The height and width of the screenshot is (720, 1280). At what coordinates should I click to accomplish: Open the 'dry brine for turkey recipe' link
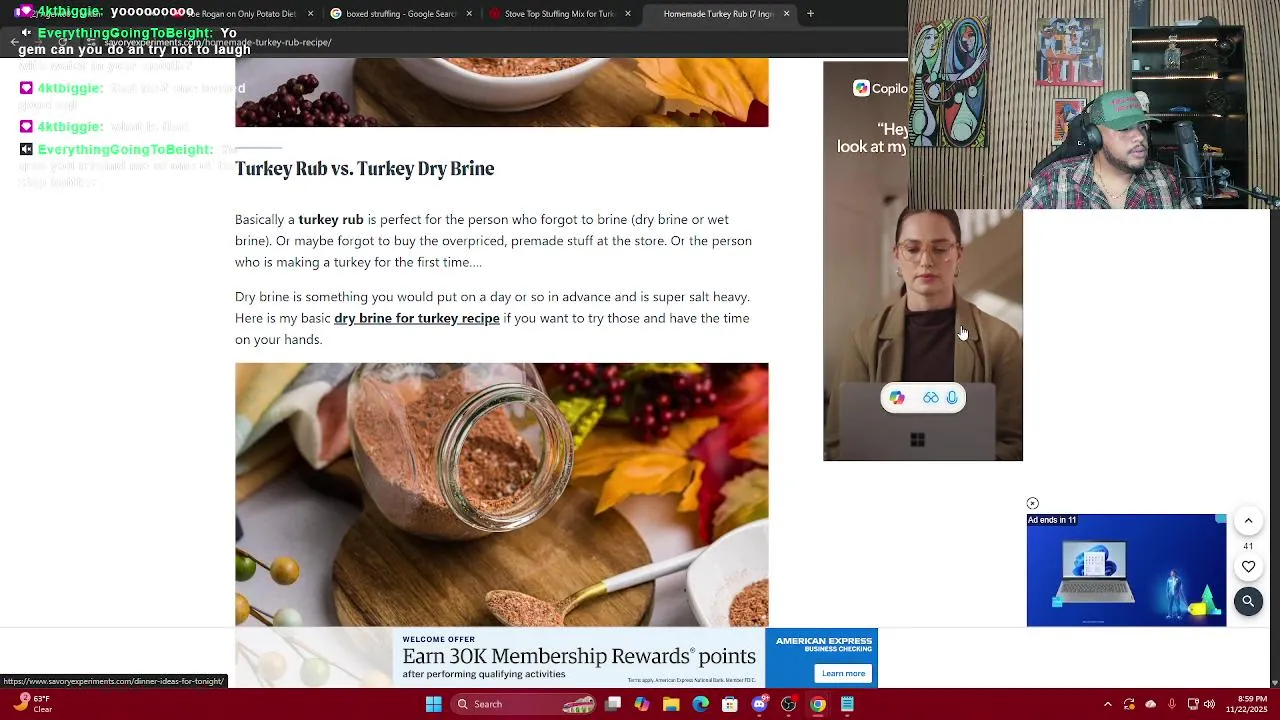point(417,318)
